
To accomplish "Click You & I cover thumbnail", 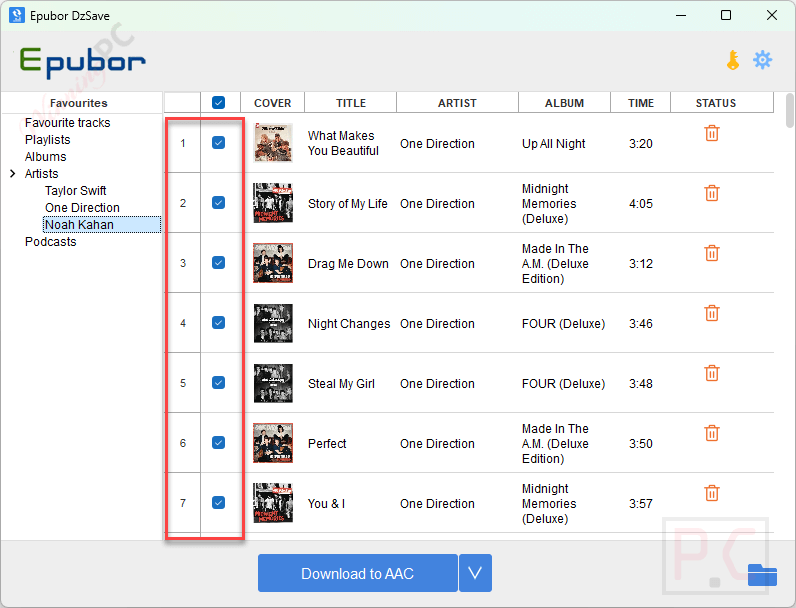I will [273, 502].
